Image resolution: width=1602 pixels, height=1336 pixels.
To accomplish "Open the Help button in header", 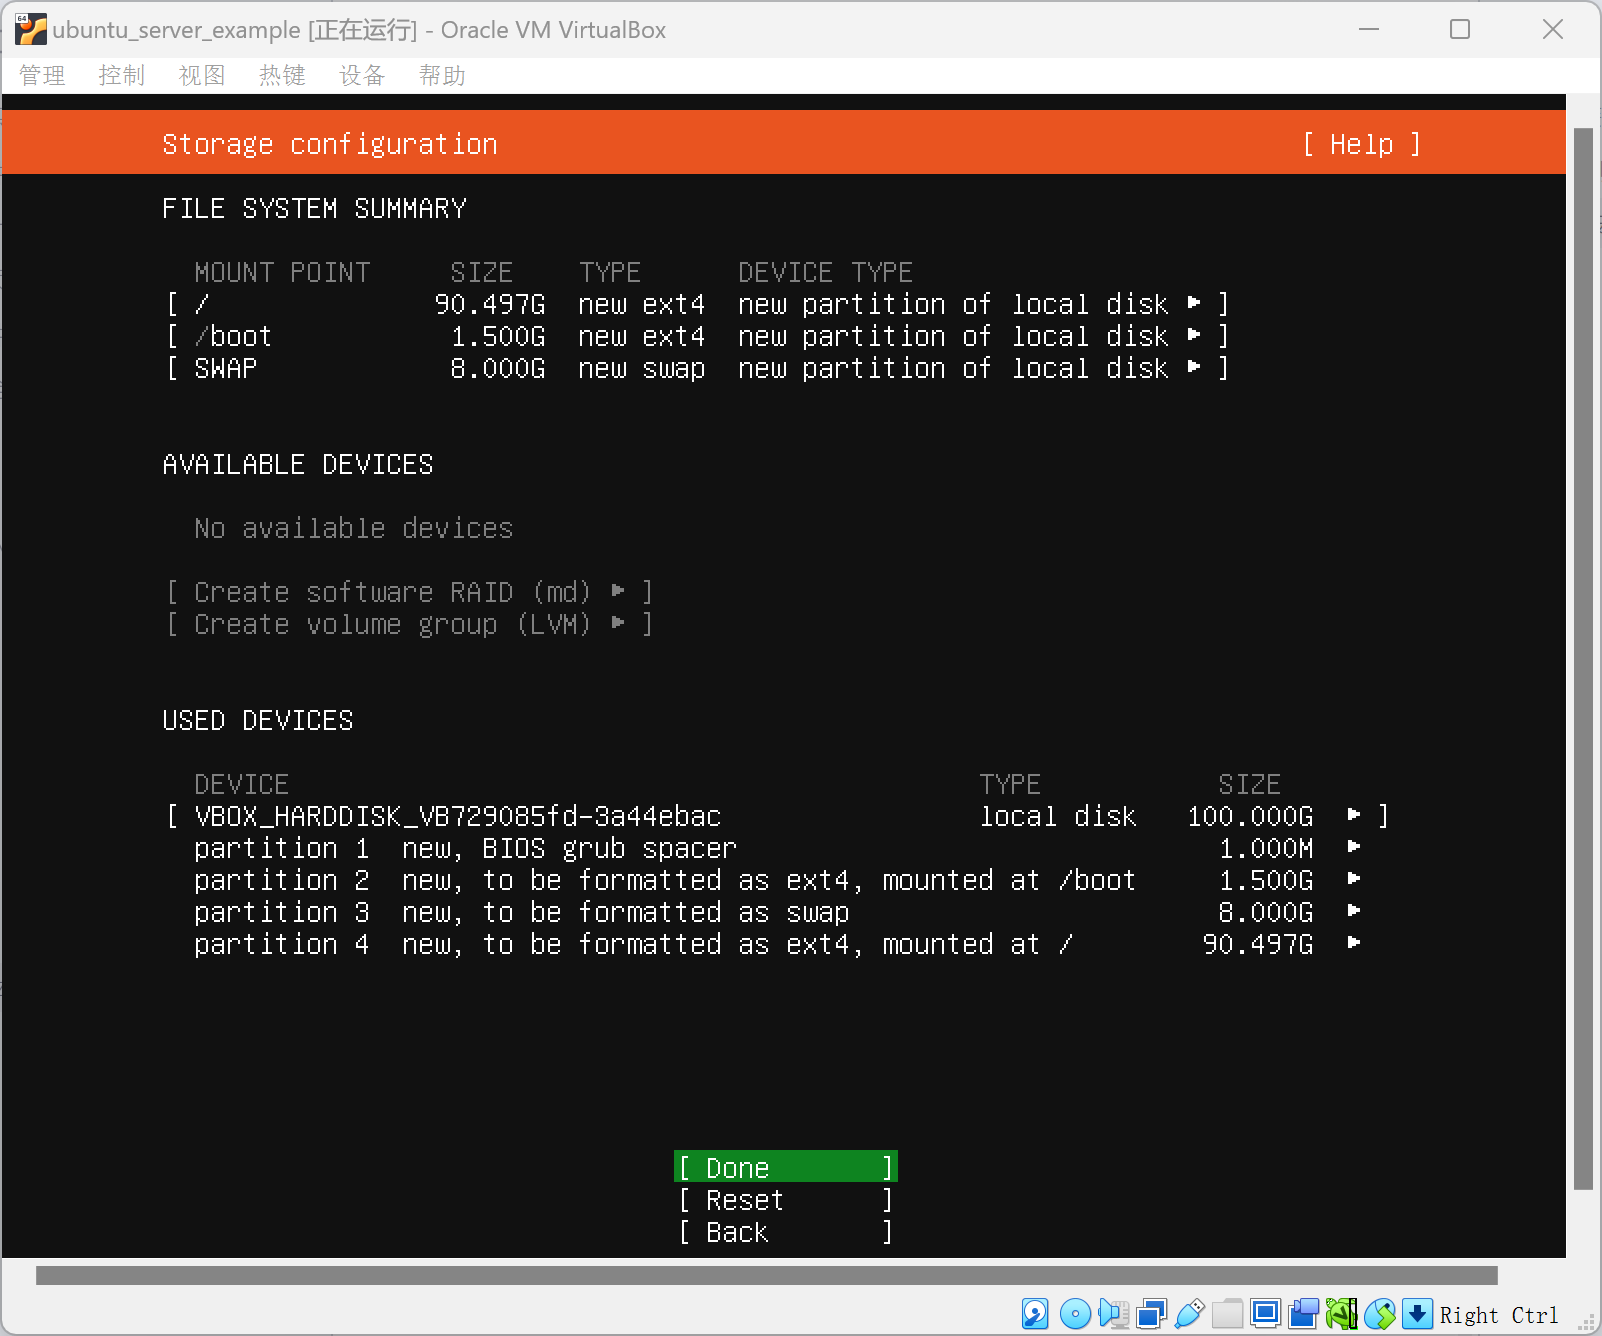I will [1361, 144].
